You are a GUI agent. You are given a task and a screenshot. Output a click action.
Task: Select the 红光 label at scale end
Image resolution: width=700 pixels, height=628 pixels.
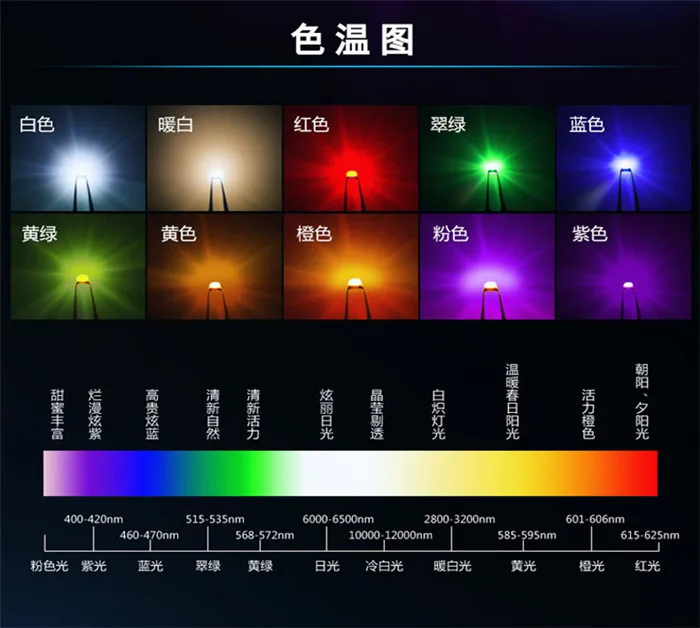647,566
